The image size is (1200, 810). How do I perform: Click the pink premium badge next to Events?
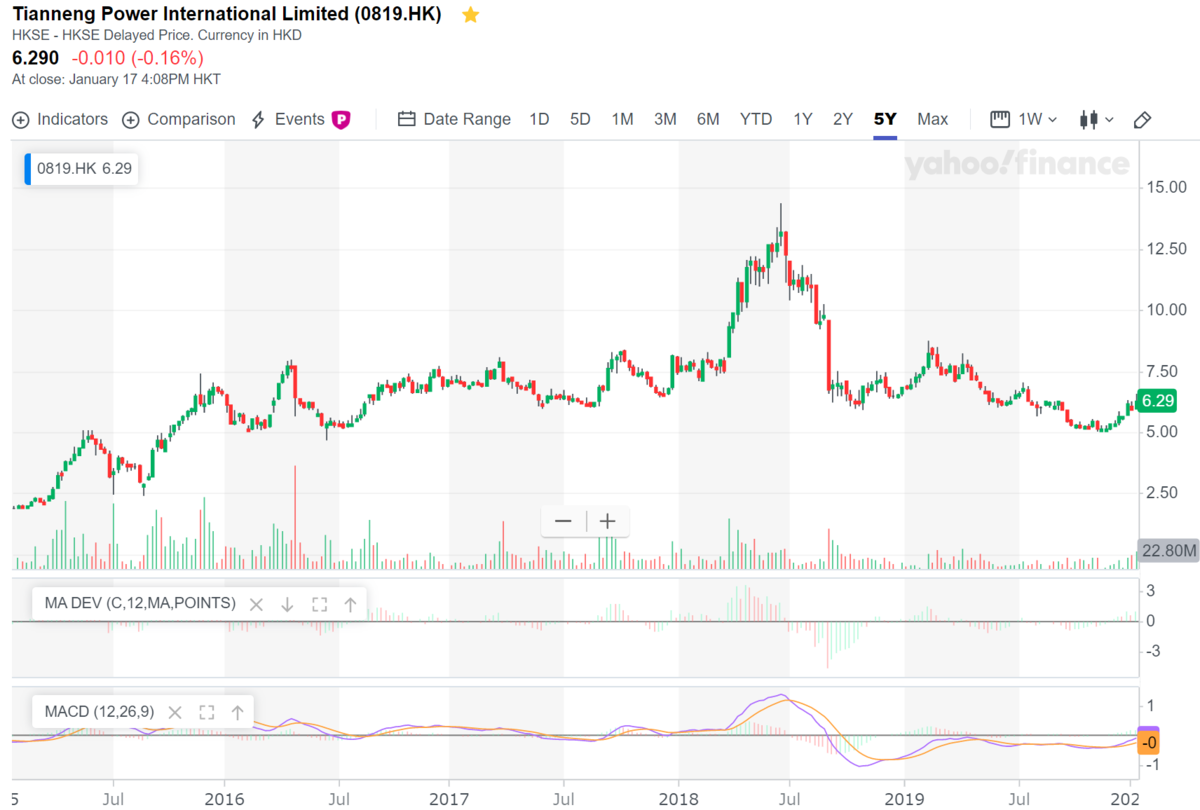coord(341,120)
